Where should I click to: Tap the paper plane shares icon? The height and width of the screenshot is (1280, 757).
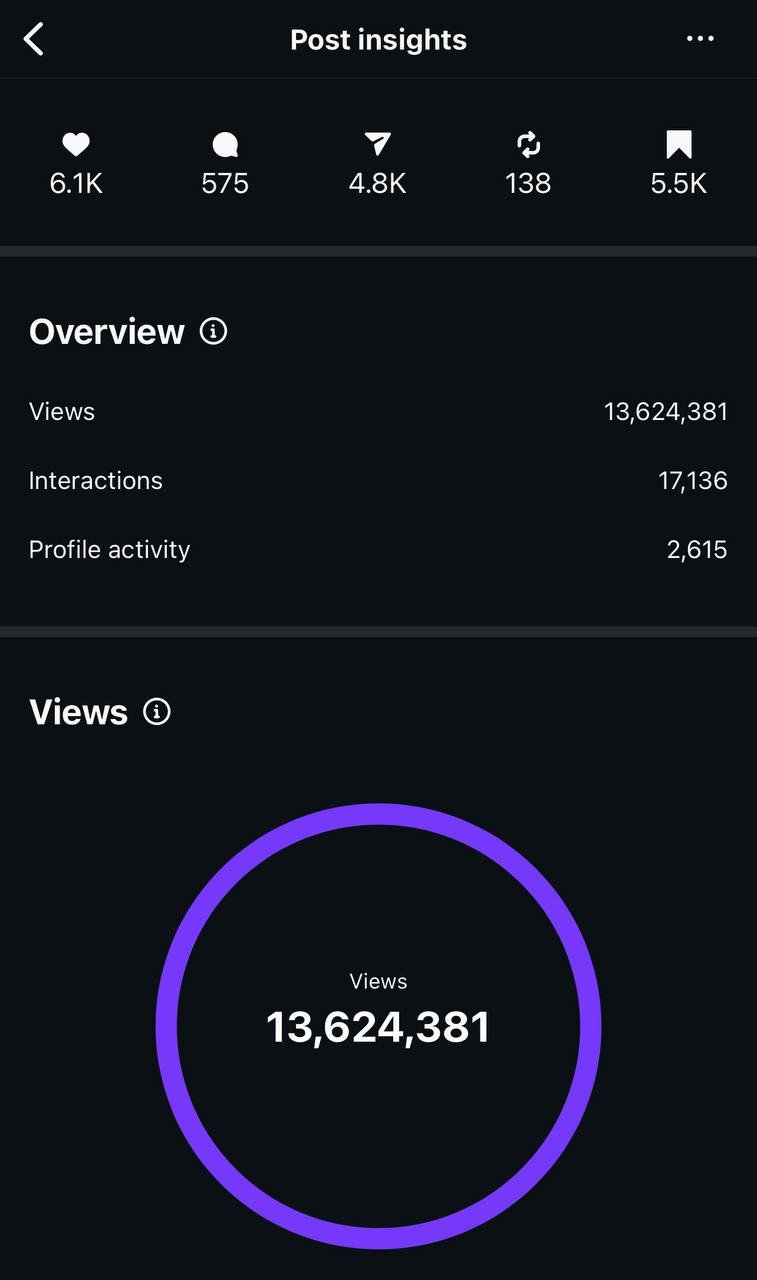tap(377, 146)
